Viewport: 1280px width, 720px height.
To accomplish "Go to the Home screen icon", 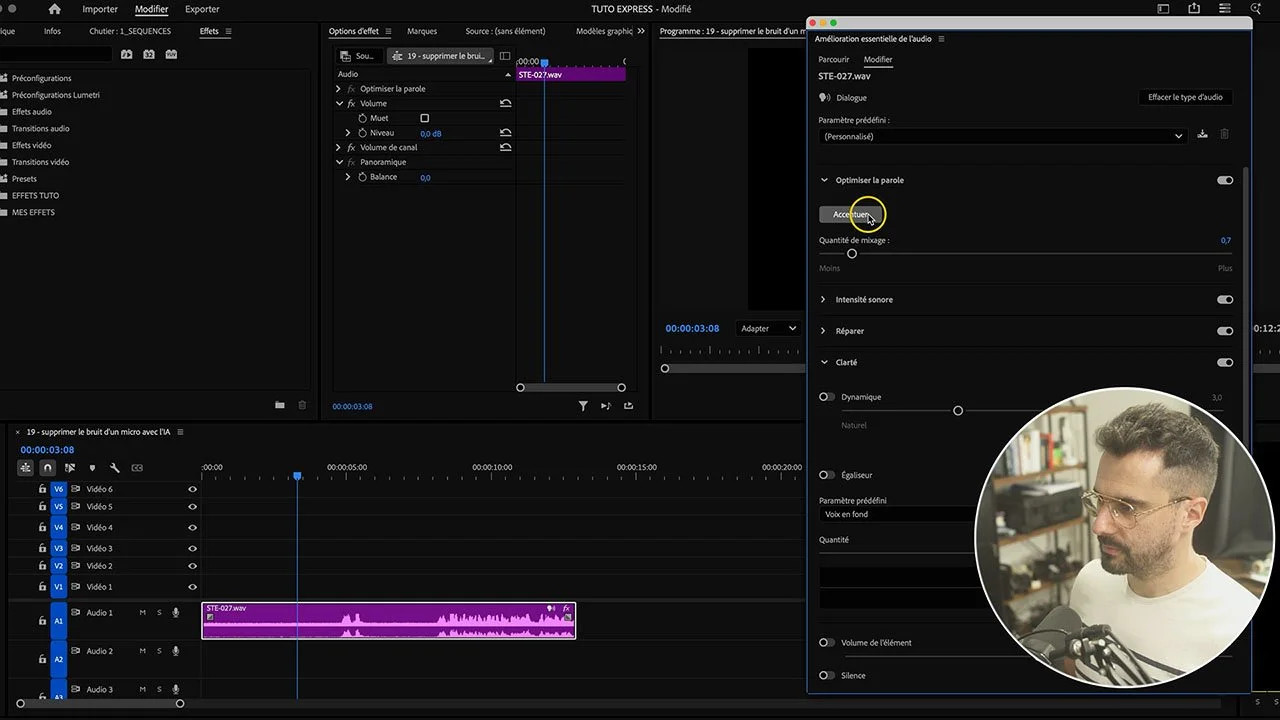I will point(55,9).
